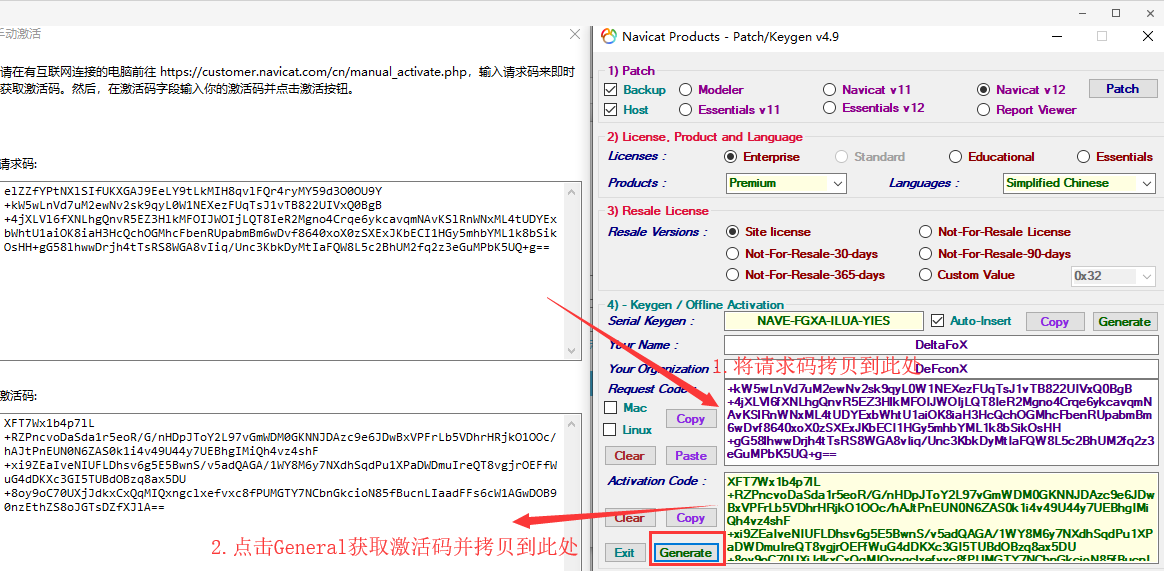The width and height of the screenshot is (1164, 571).
Task: Select Not-For-Resale-90-days radio button
Action: (925, 254)
